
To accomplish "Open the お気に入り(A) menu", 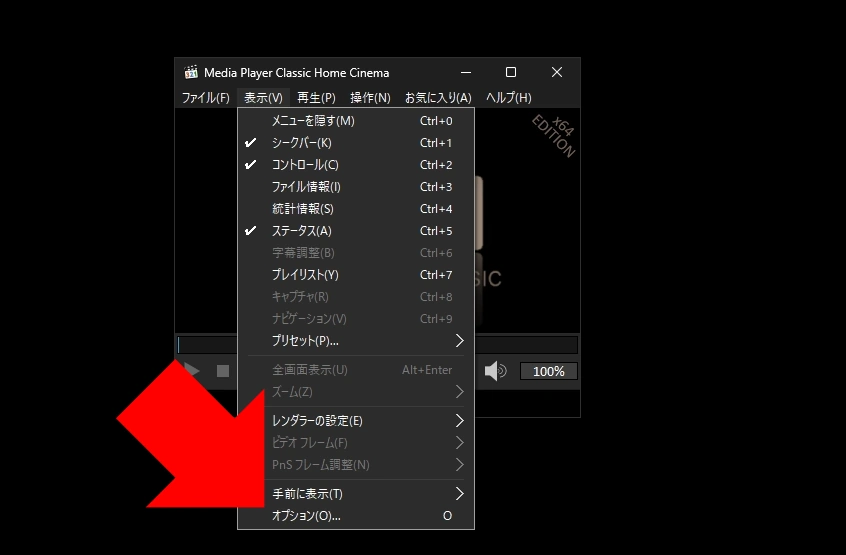I will point(438,98).
